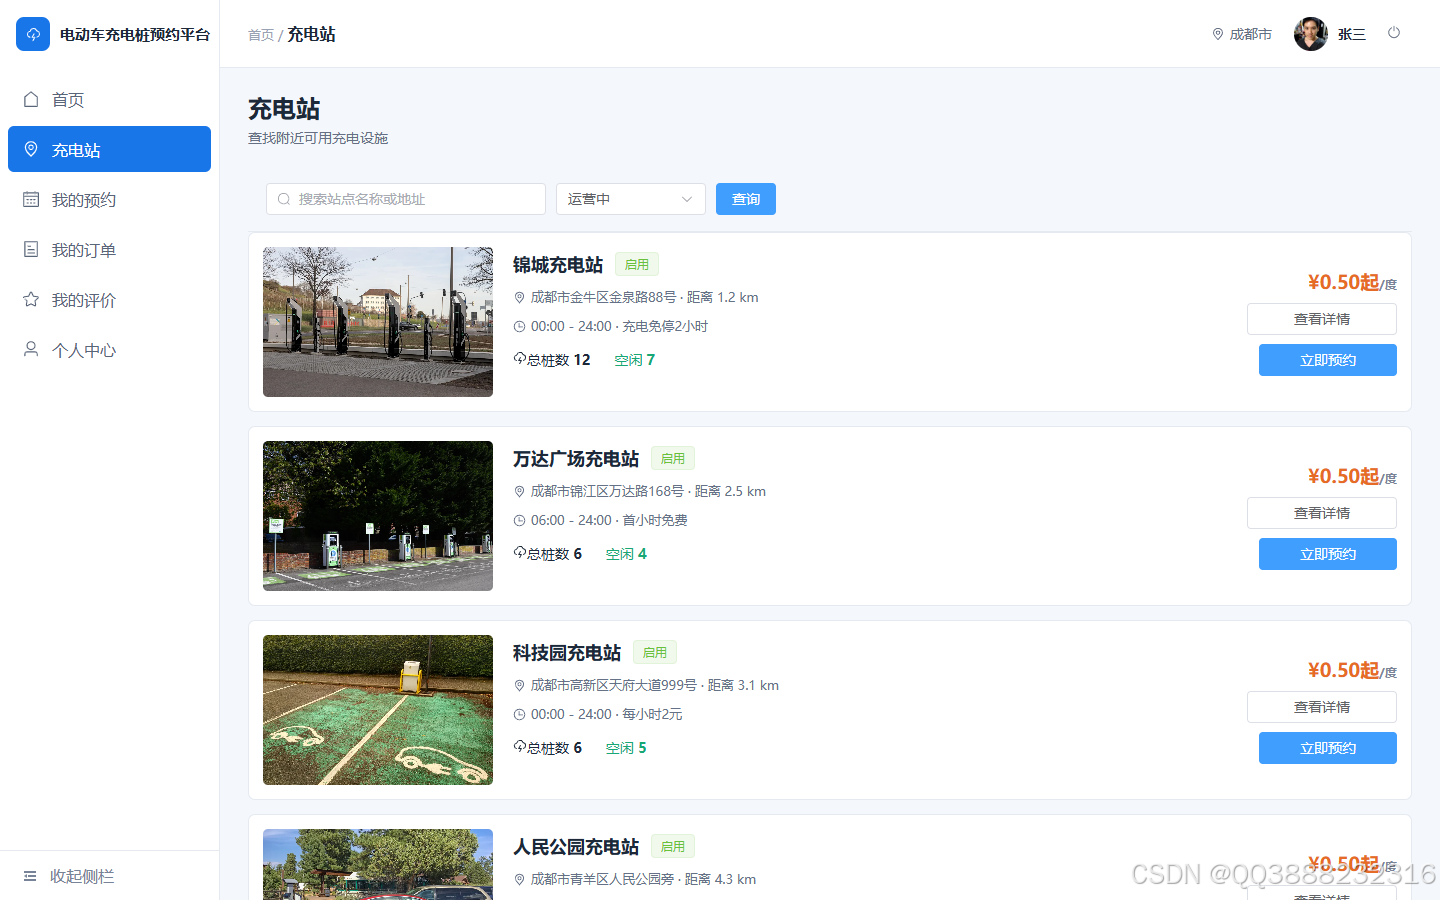Screen dimensions: 1440x900
Task: Click the 张三 username in header
Action: (x=1352, y=34)
